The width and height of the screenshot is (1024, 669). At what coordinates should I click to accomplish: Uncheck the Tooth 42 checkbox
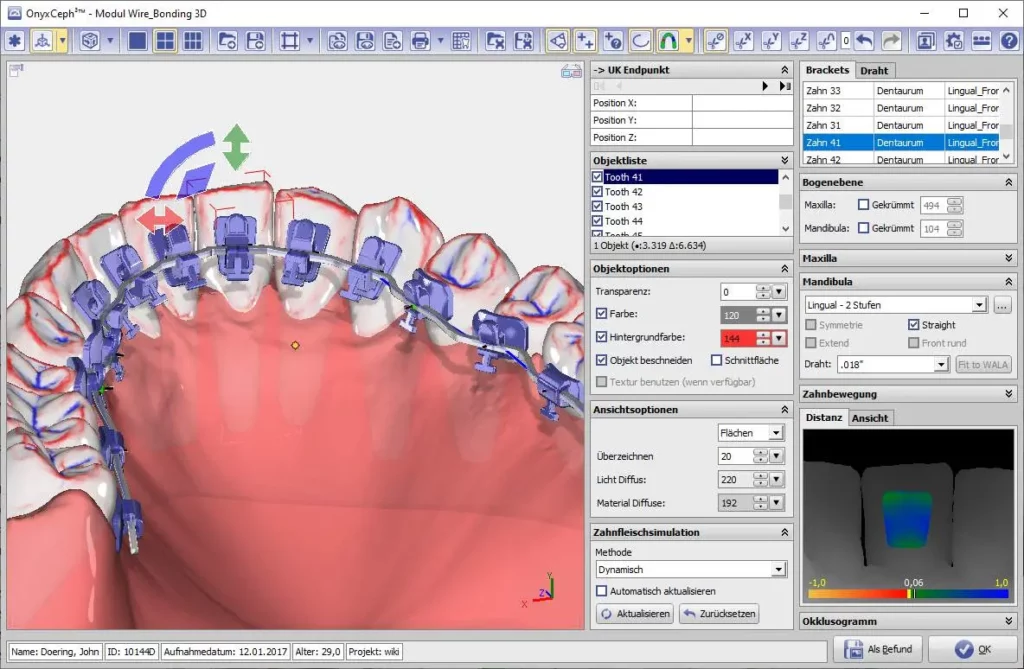597,192
